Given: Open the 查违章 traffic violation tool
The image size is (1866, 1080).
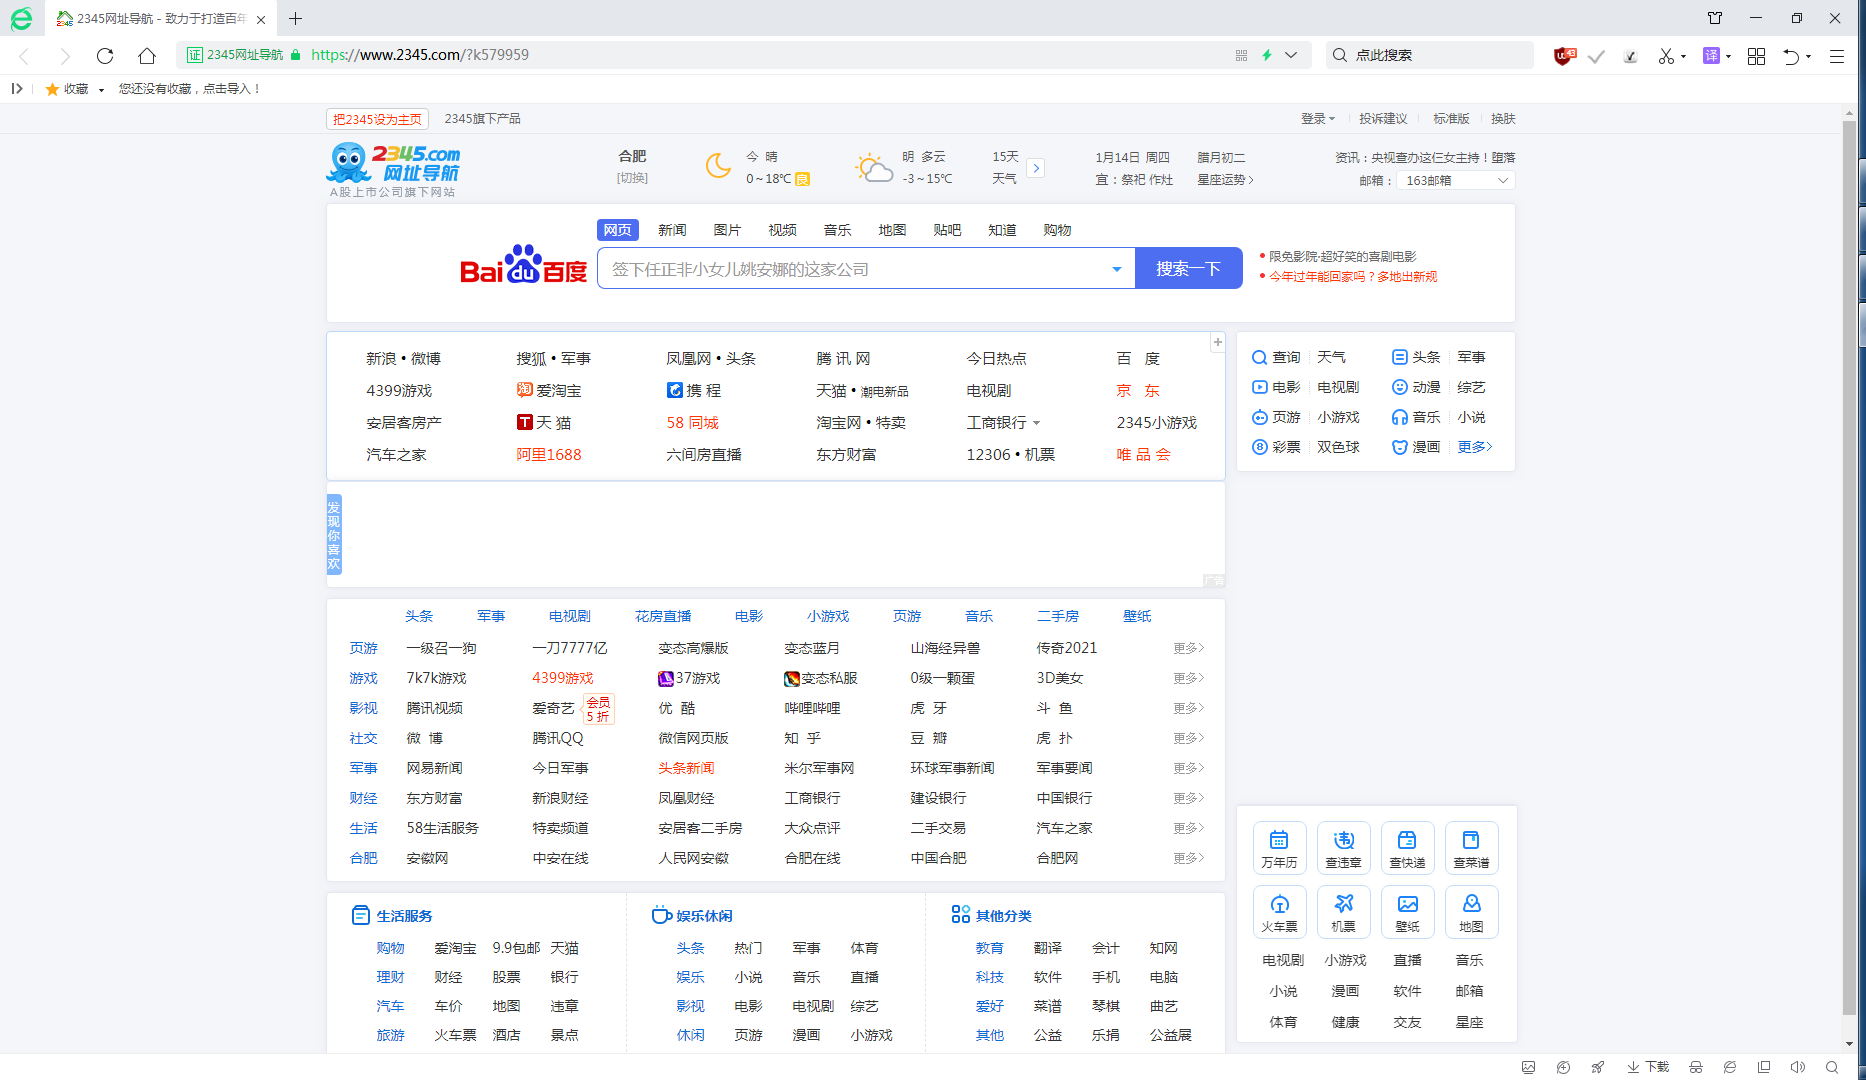Looking at the screenshot, I should pyautogui.click(x=1343, y=848).
